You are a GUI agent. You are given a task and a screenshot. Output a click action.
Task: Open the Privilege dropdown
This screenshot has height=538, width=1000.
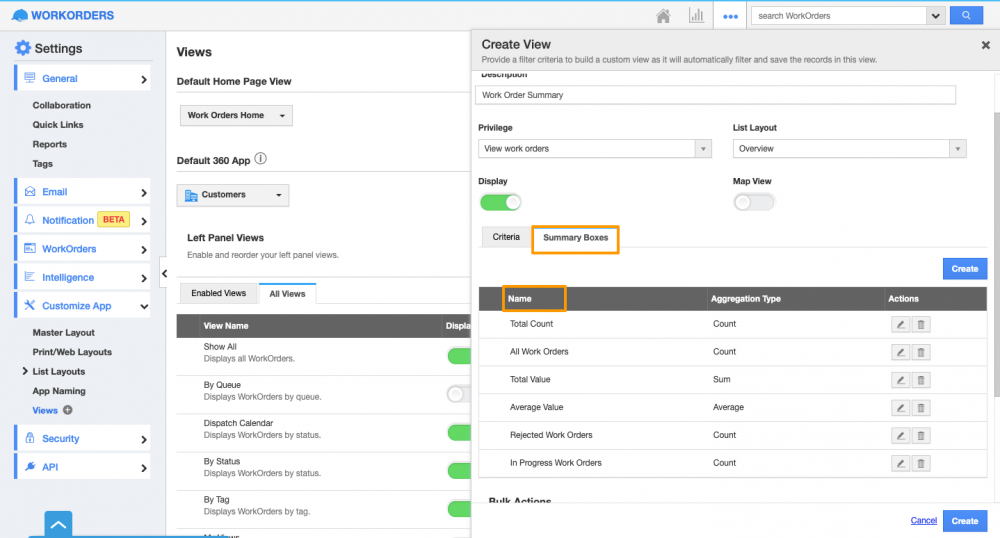point(594,149)
